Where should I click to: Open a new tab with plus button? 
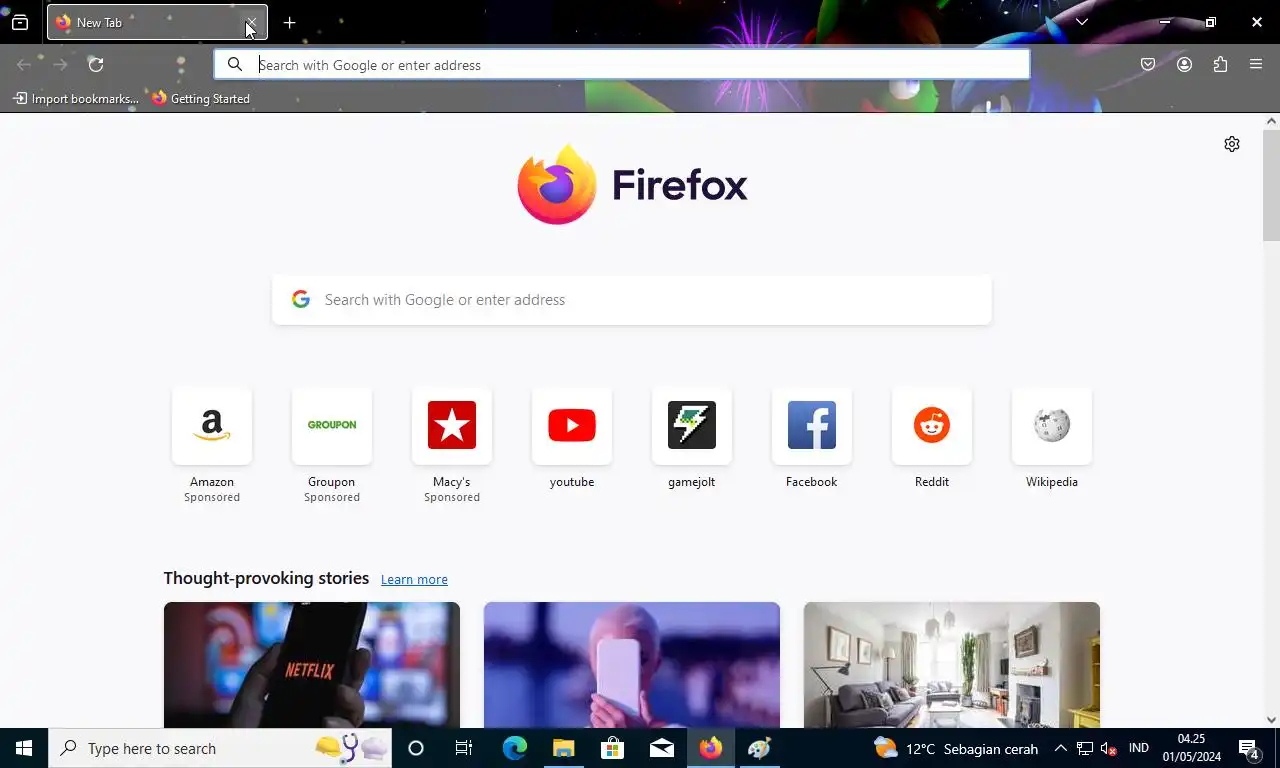click(289, 22)
